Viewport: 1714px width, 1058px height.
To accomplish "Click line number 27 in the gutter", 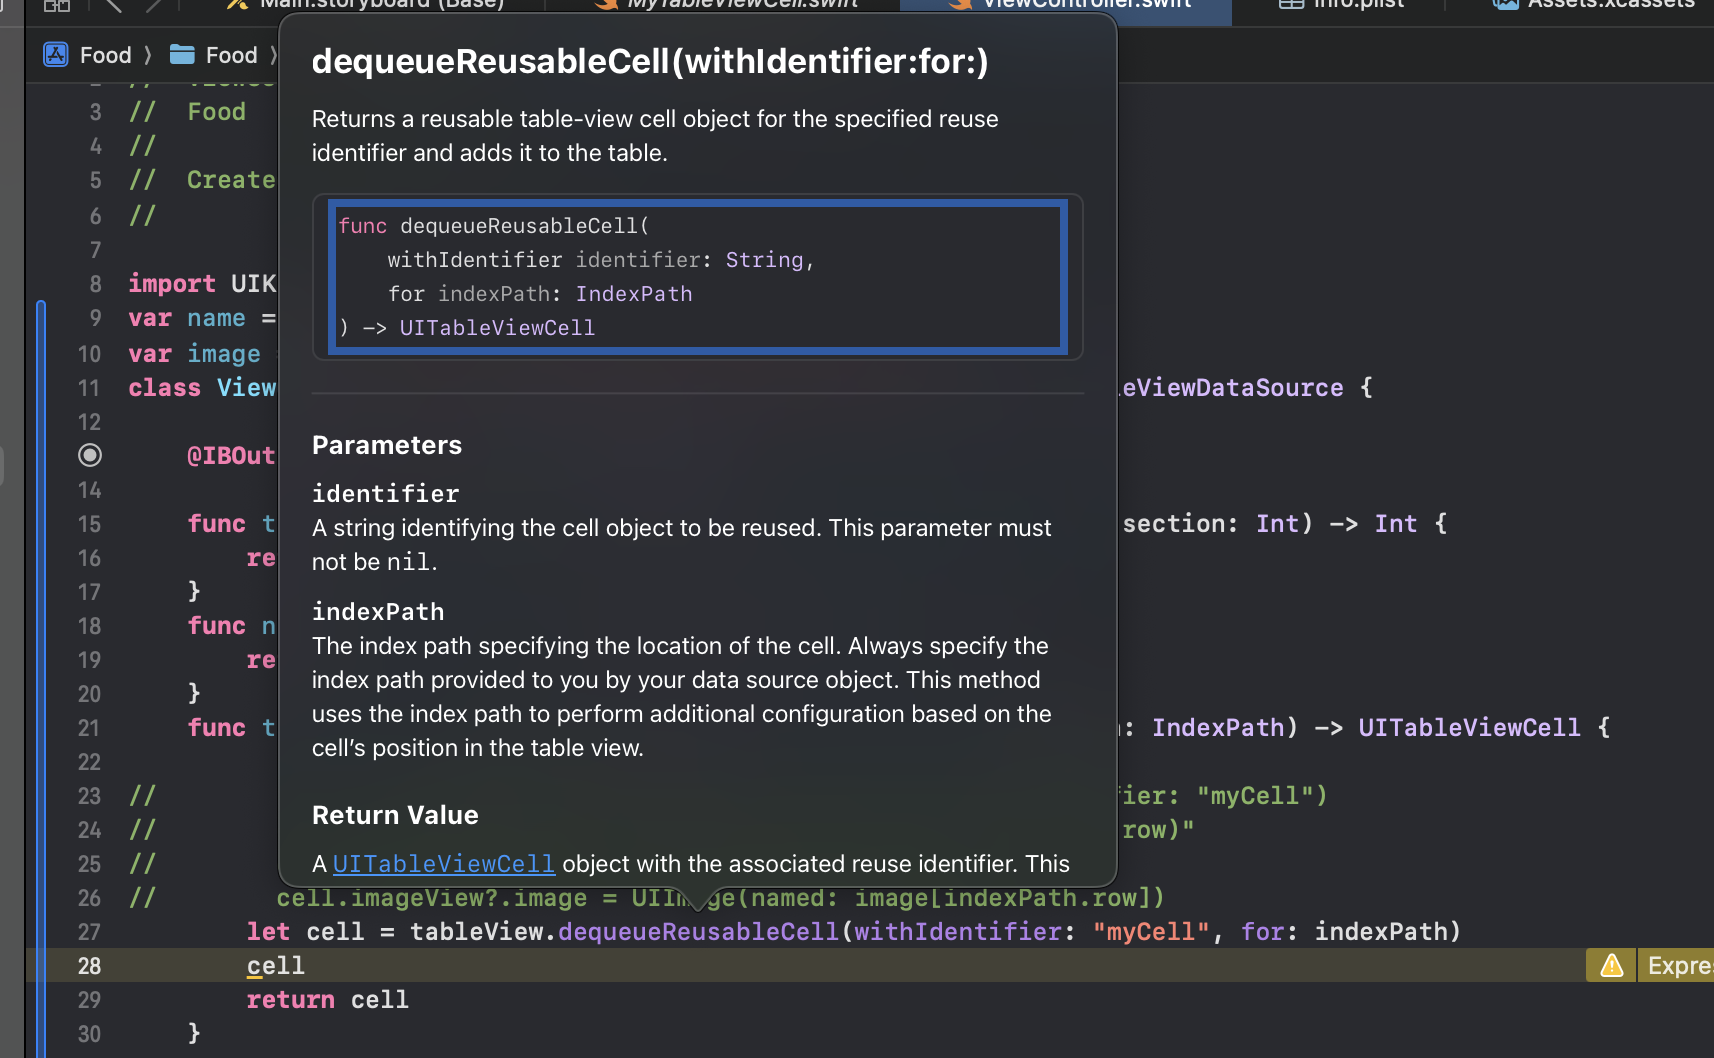I will coord(89,932).
